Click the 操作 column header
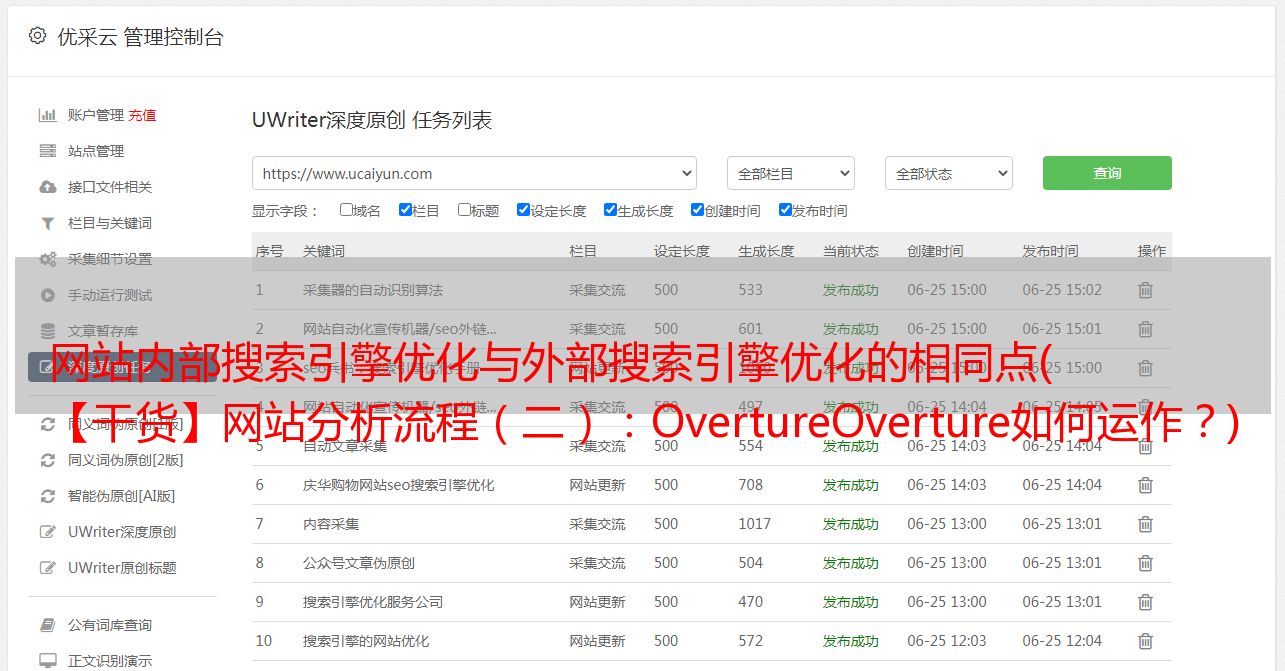 click(x=1152, y=252)
